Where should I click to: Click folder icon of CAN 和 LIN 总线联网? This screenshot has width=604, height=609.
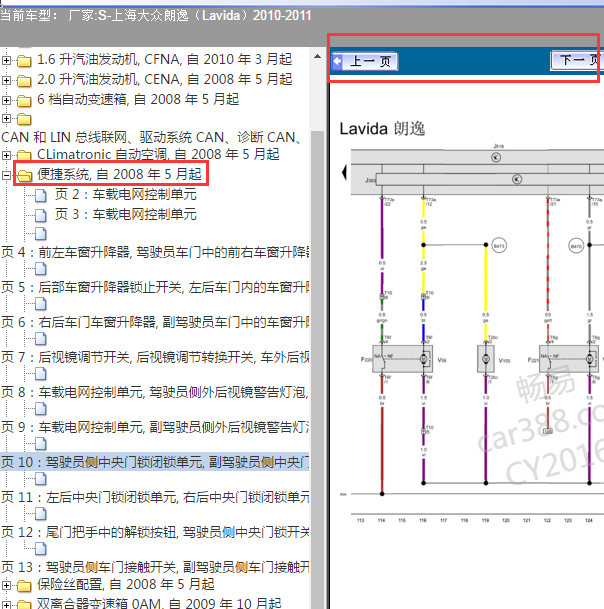pyautogui.click(x=24, y=118)
